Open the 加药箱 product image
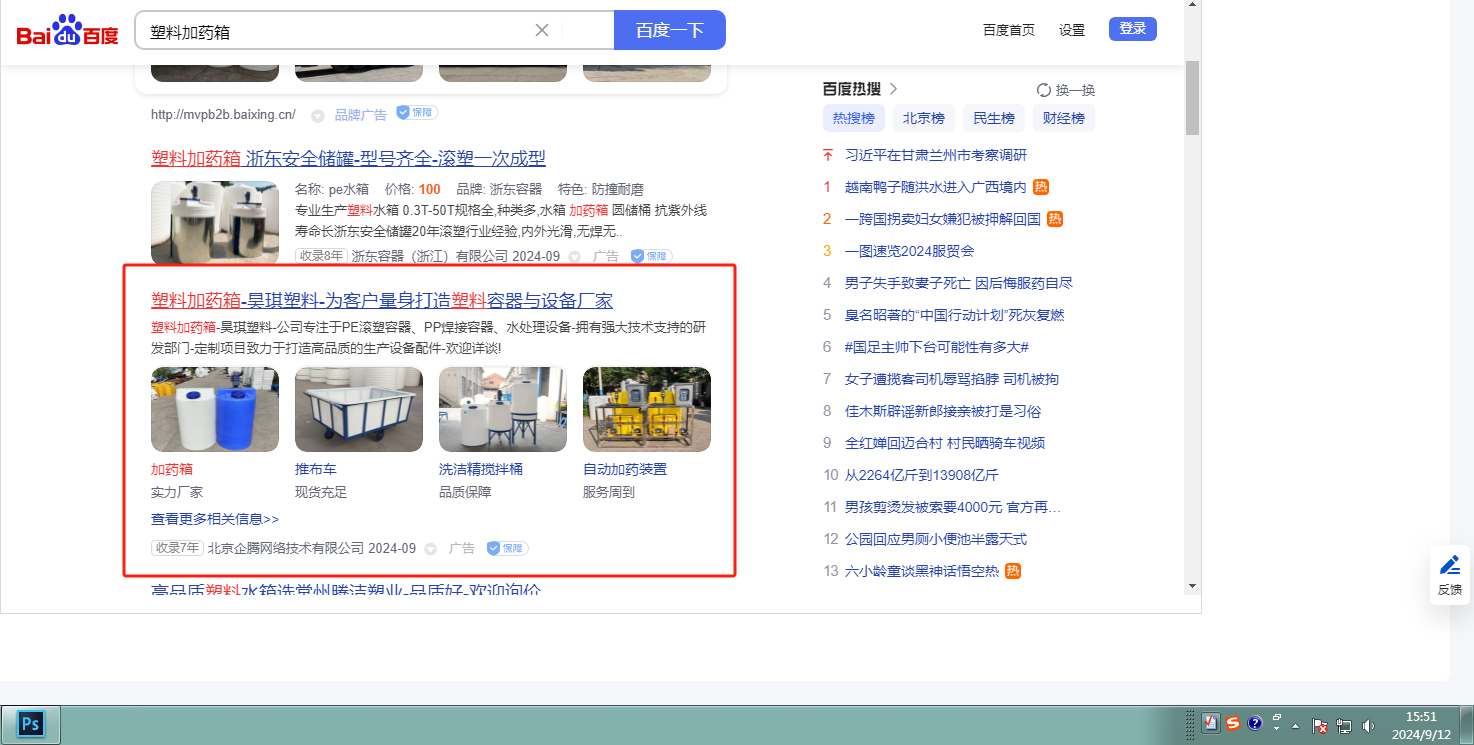The image size is (1474, 745). (x=215, y=410)
